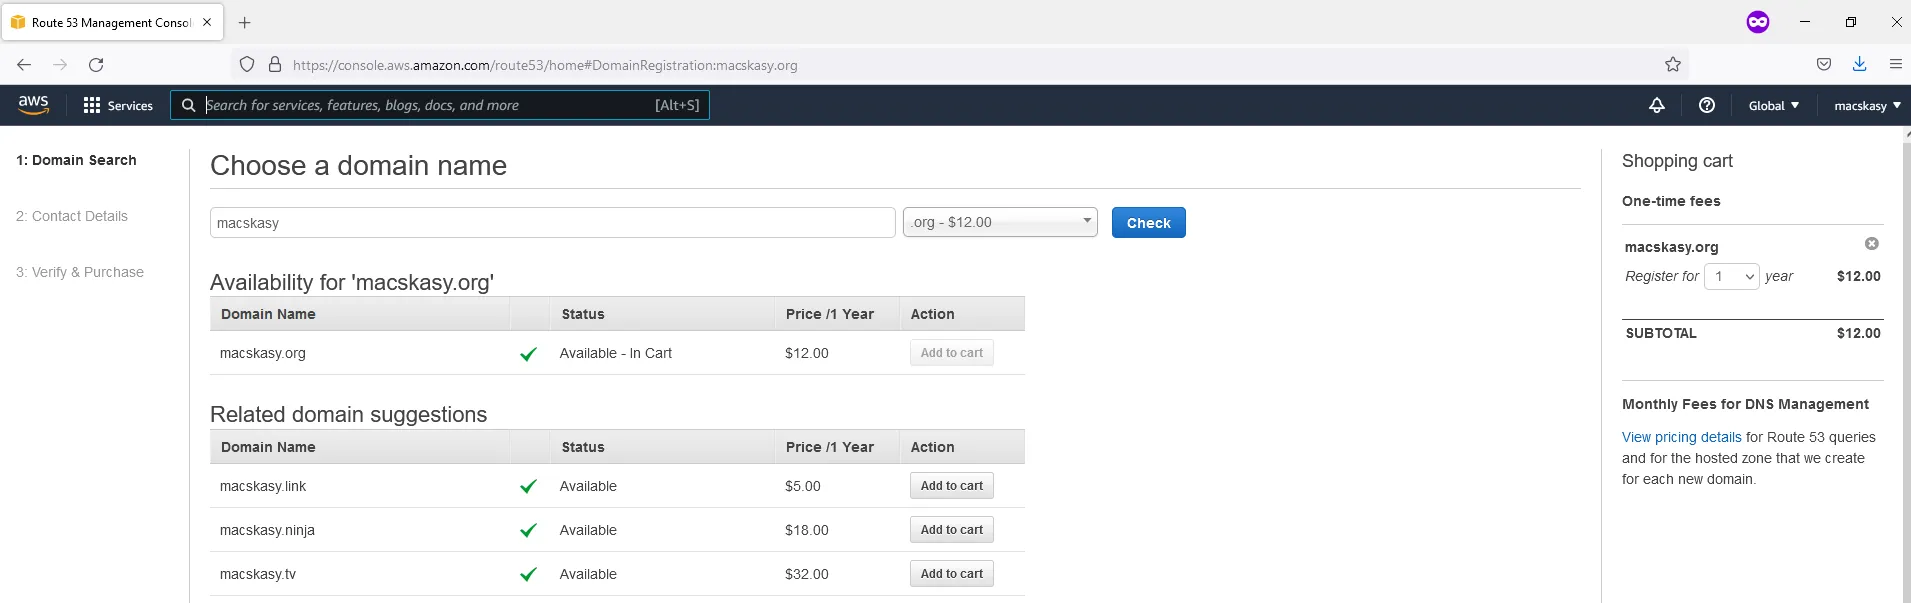Click the page vertical scrollbar

pyautogui.click(x=1906, y=364)
